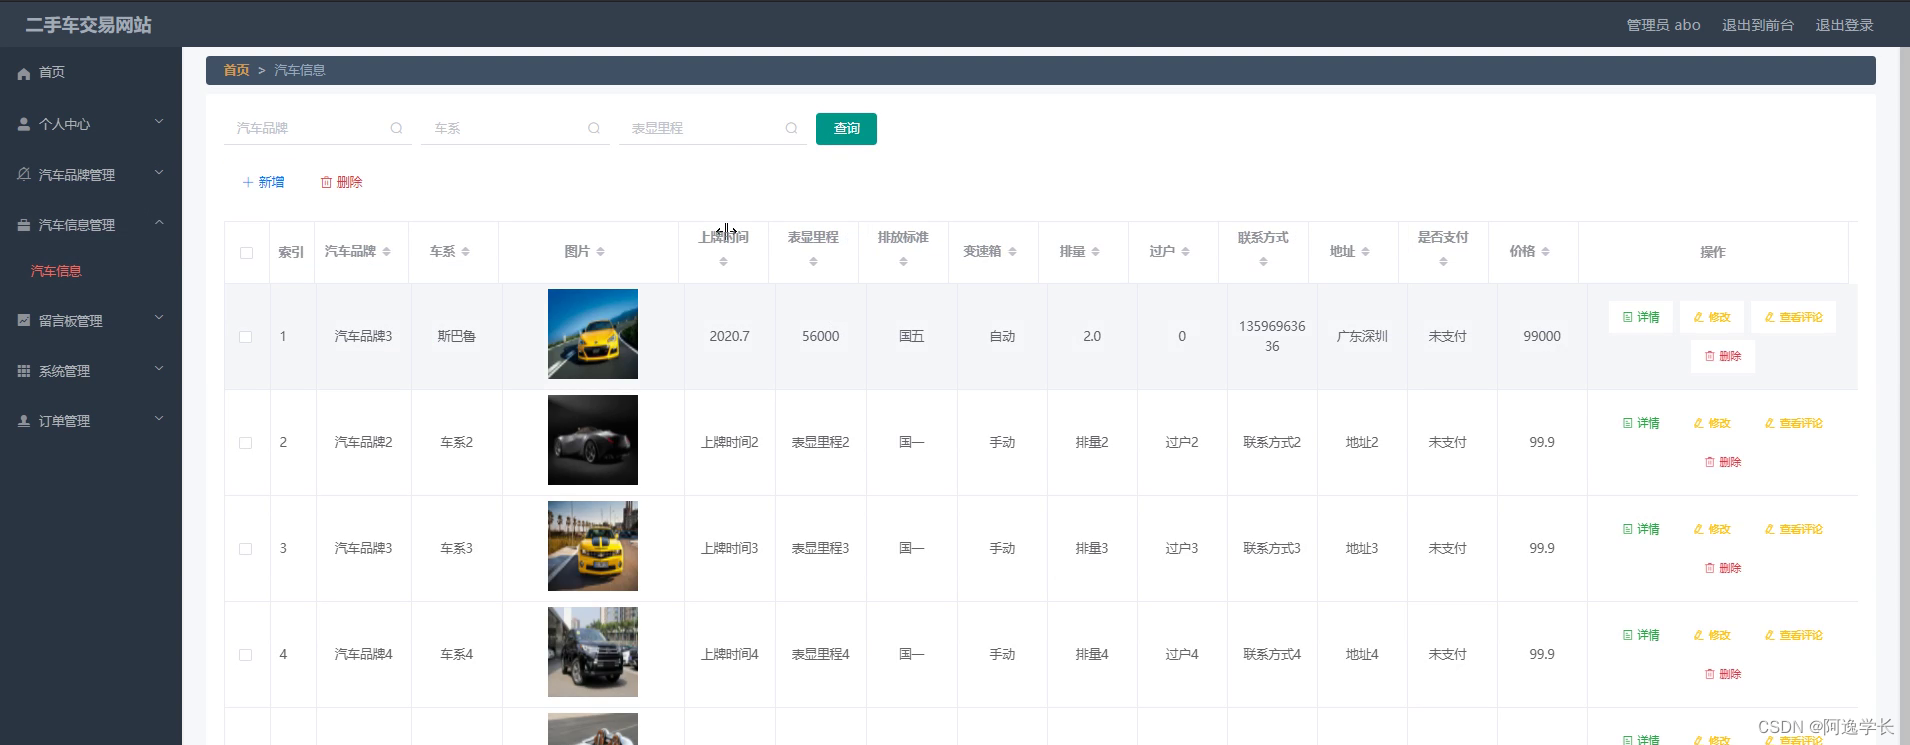This screenshot has height=745, width=1910.
Task: Click the icon beside 订单管理
Action: pyautogui.click(x=24, y=421)
